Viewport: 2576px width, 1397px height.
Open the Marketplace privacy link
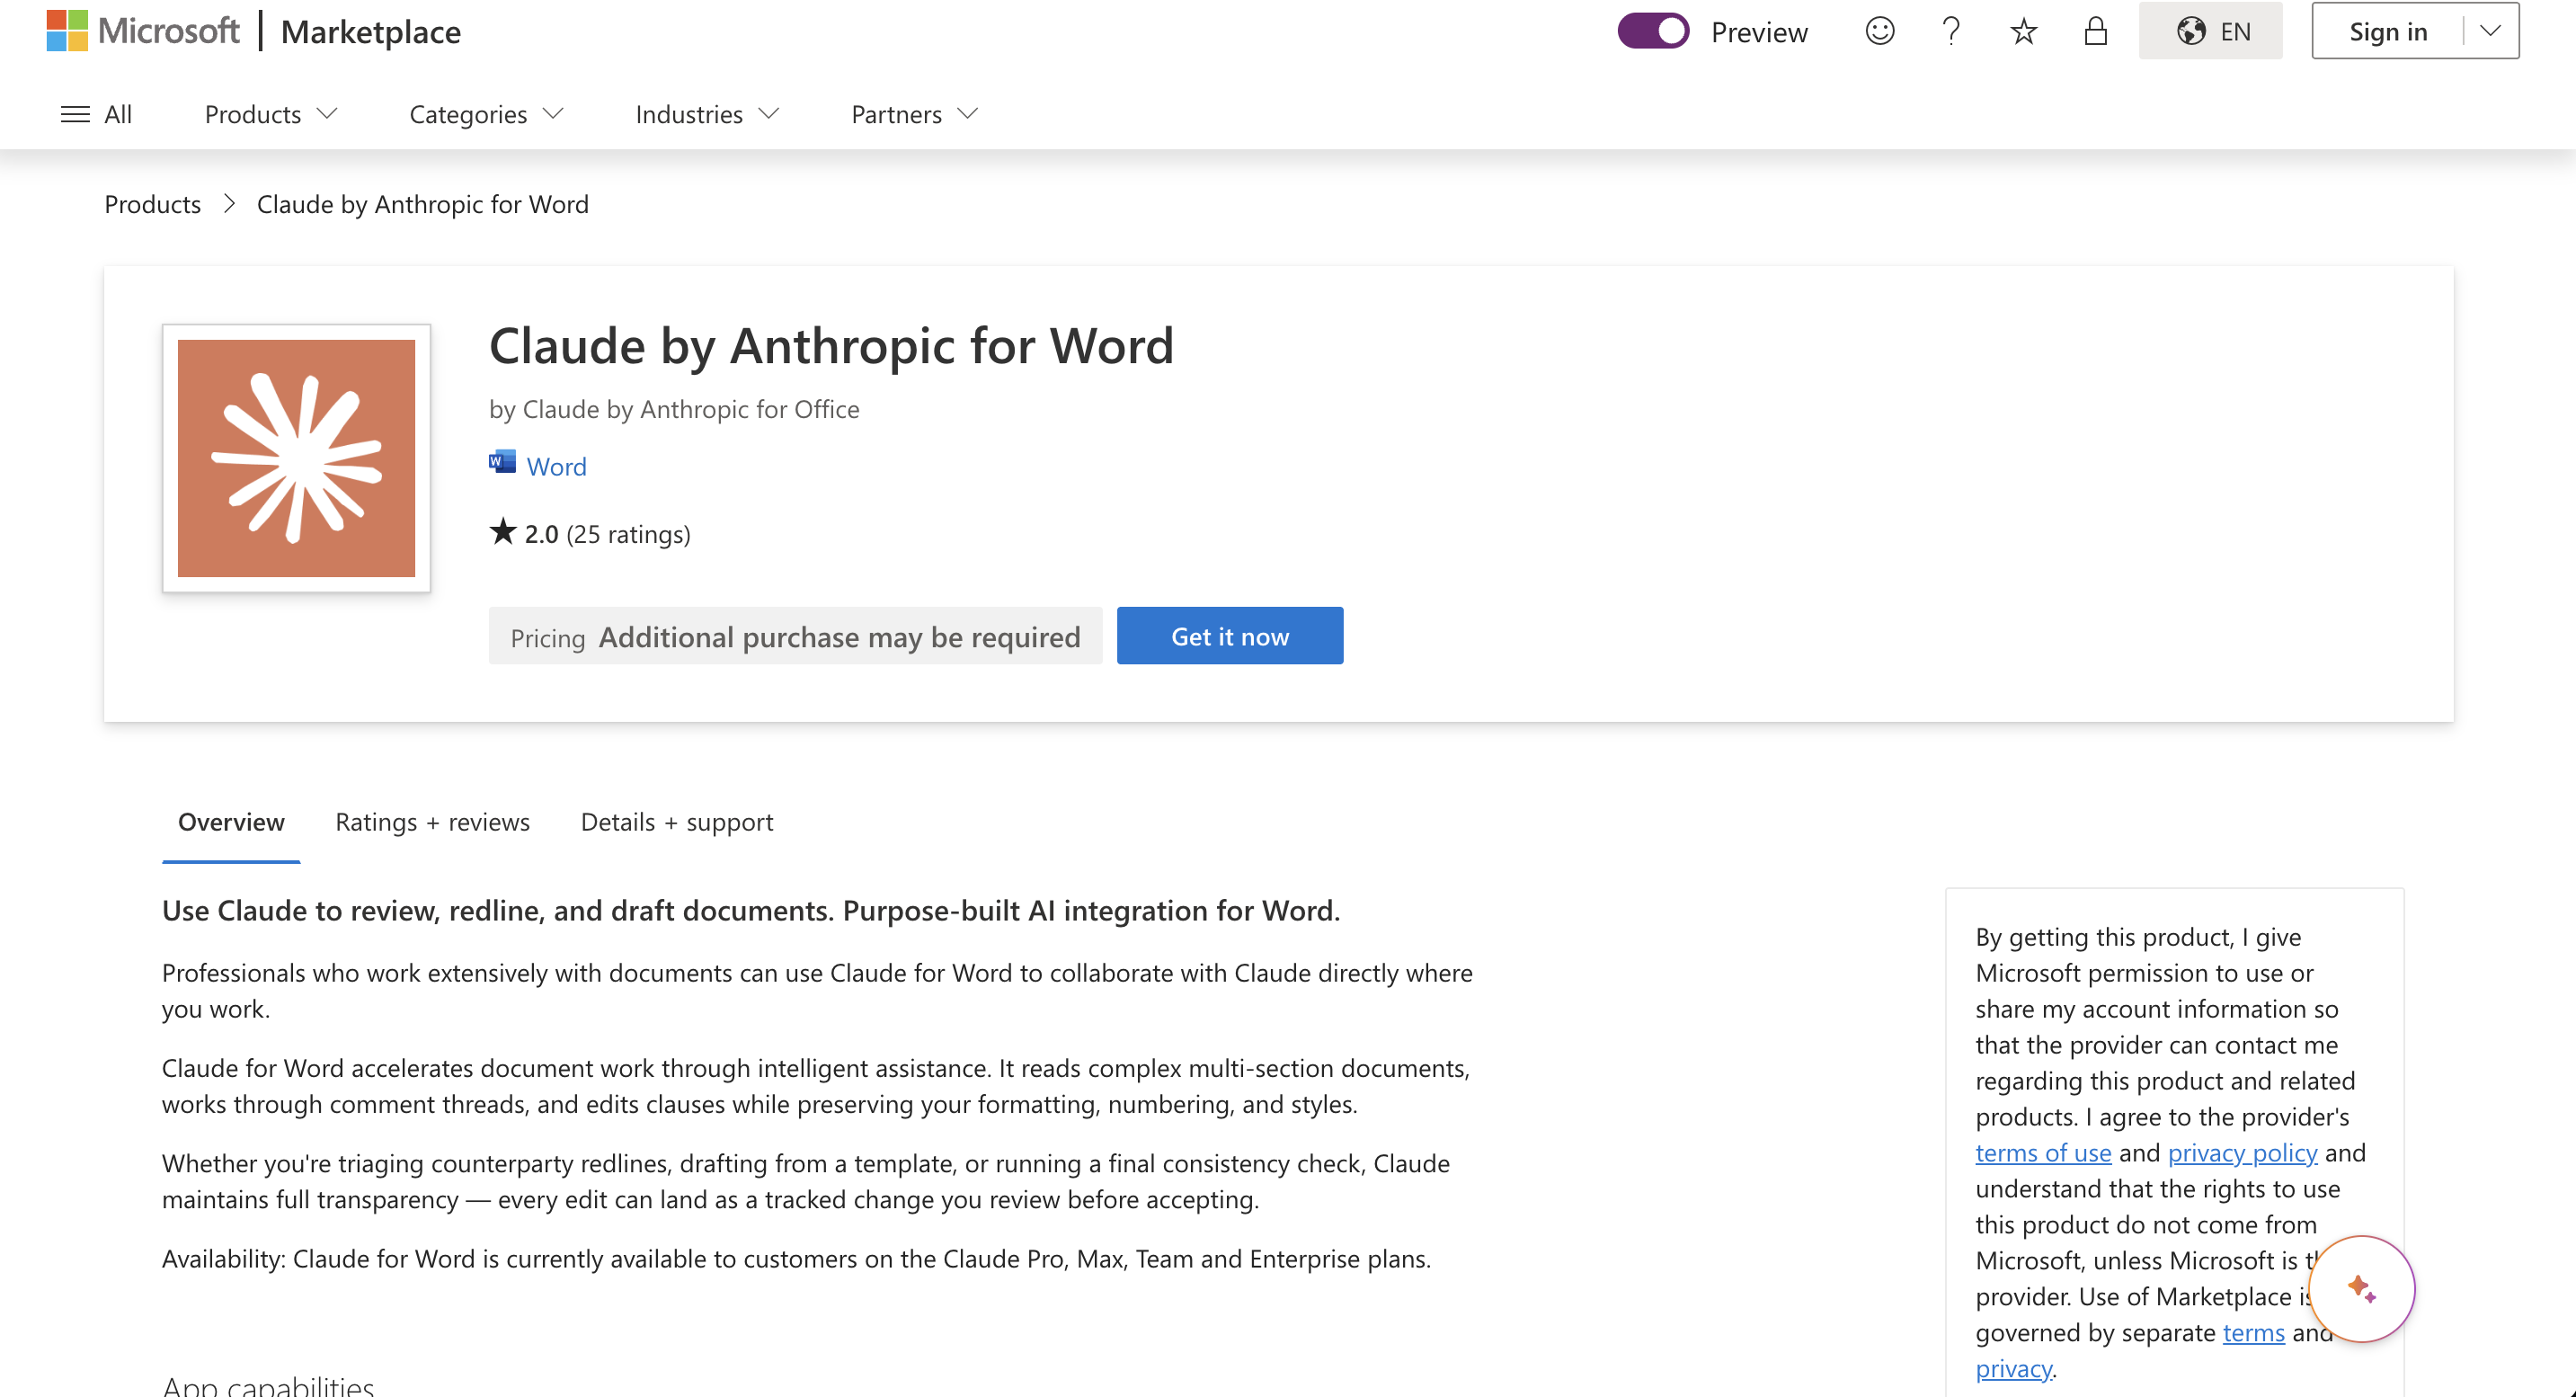click(x=2013, y=1369)
